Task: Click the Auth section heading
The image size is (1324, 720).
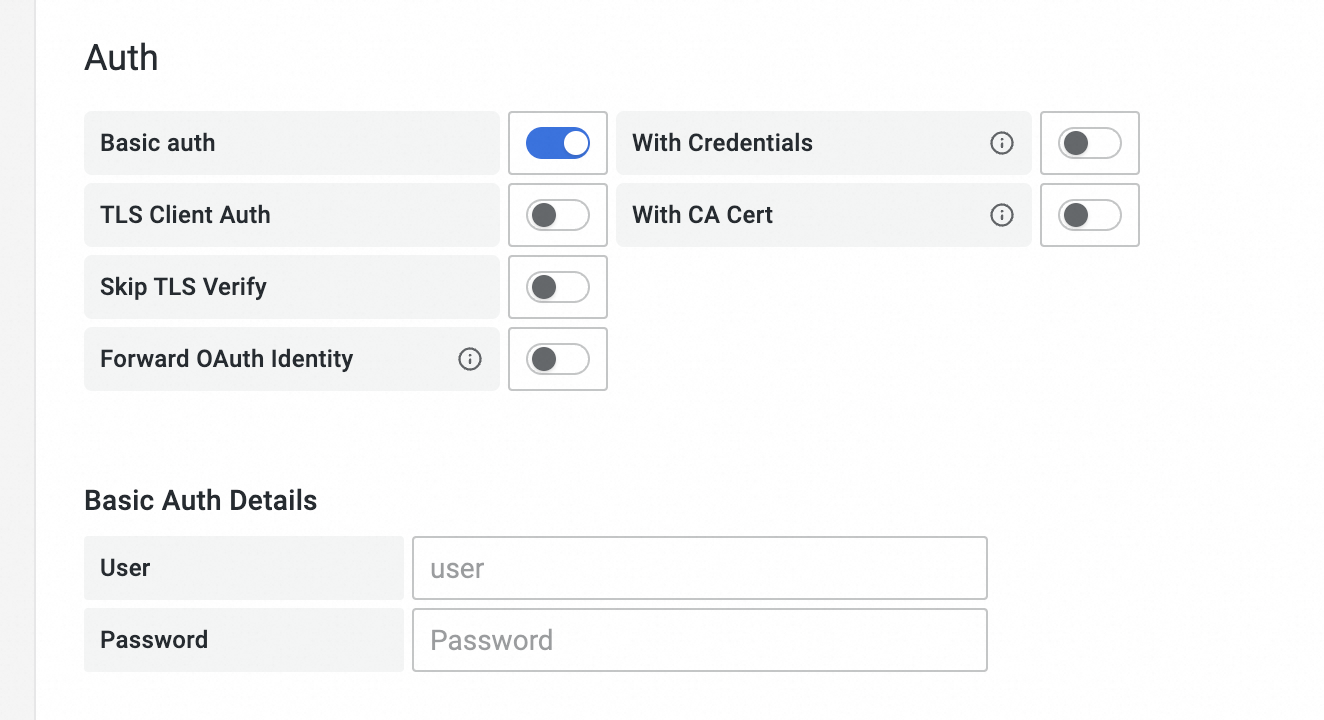Action: click(x=121, y=58)
